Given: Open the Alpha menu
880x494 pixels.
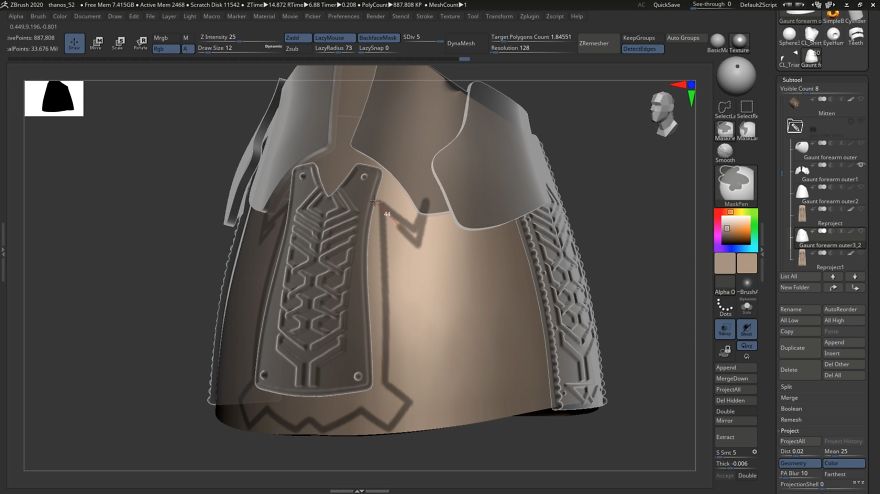Looking at the screenshot, I should [16, 16].
